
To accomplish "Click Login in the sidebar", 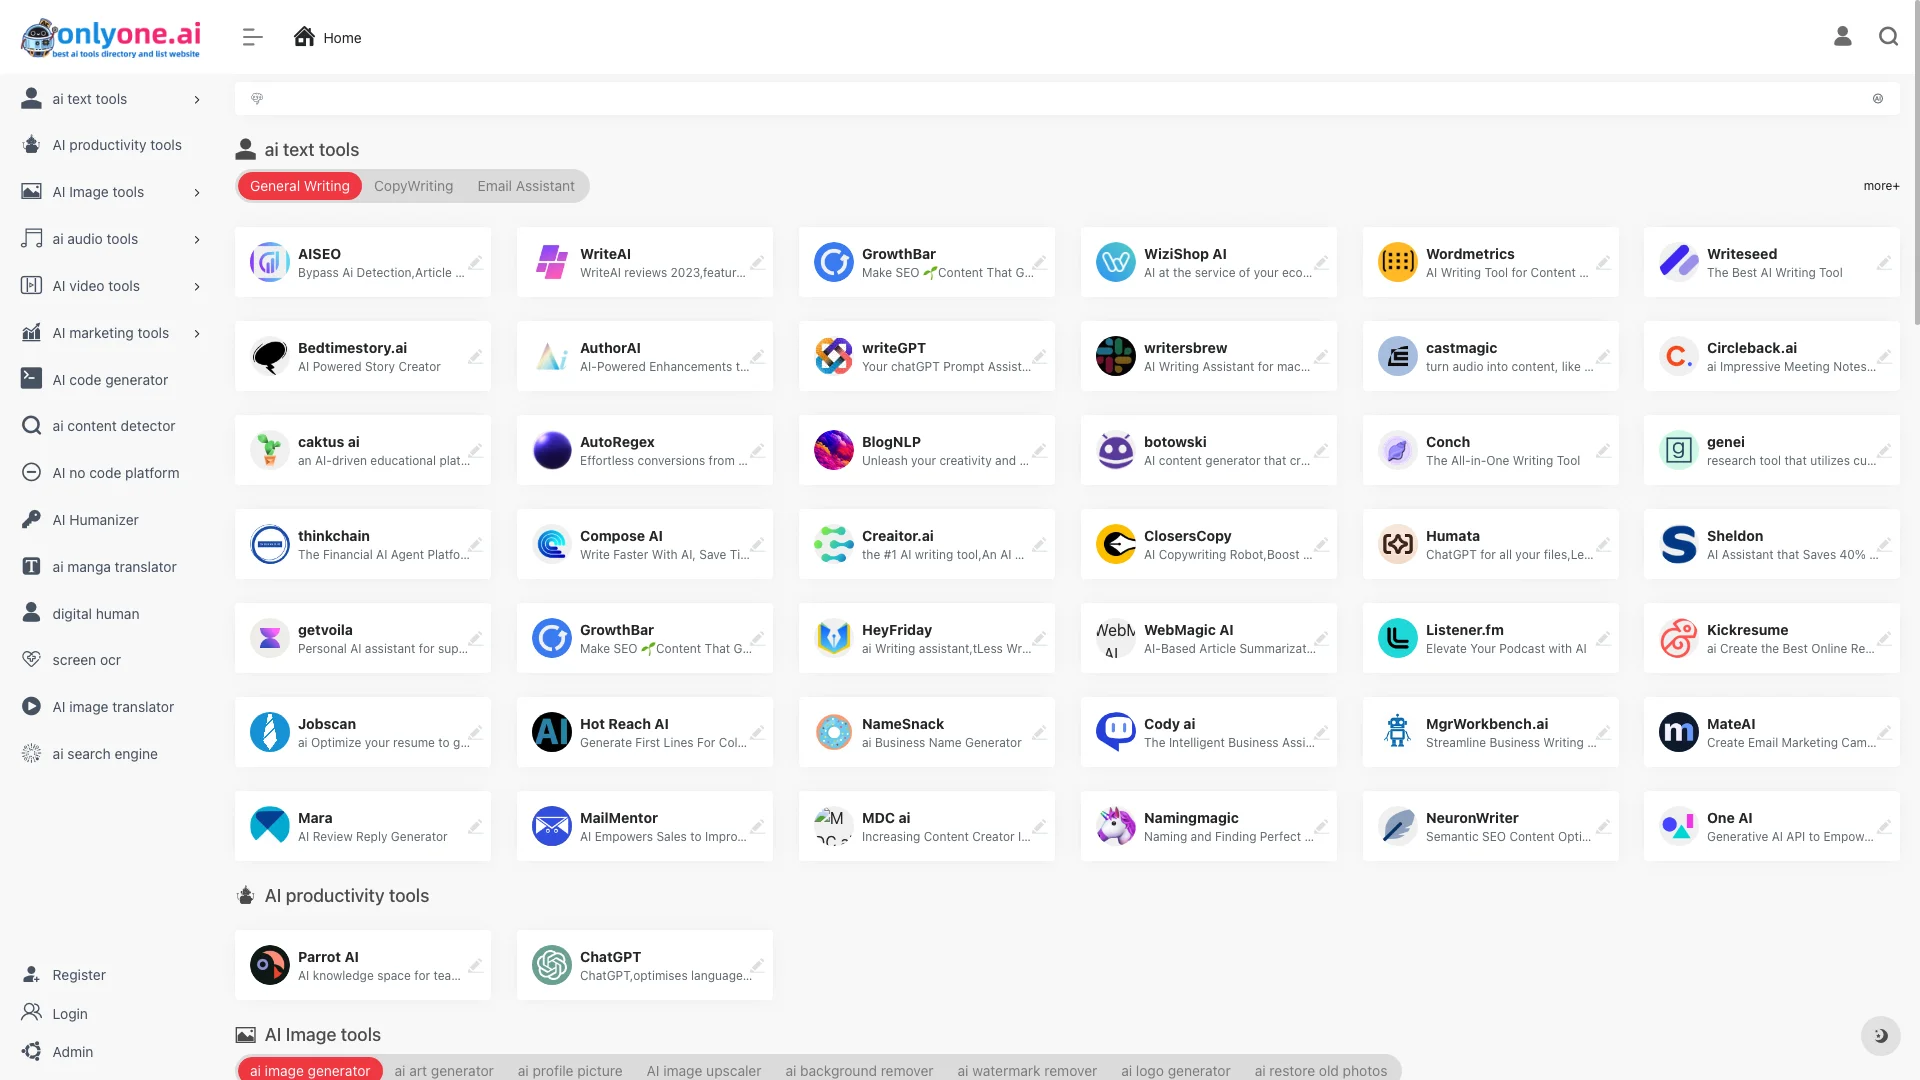I will pos(70,1014).
